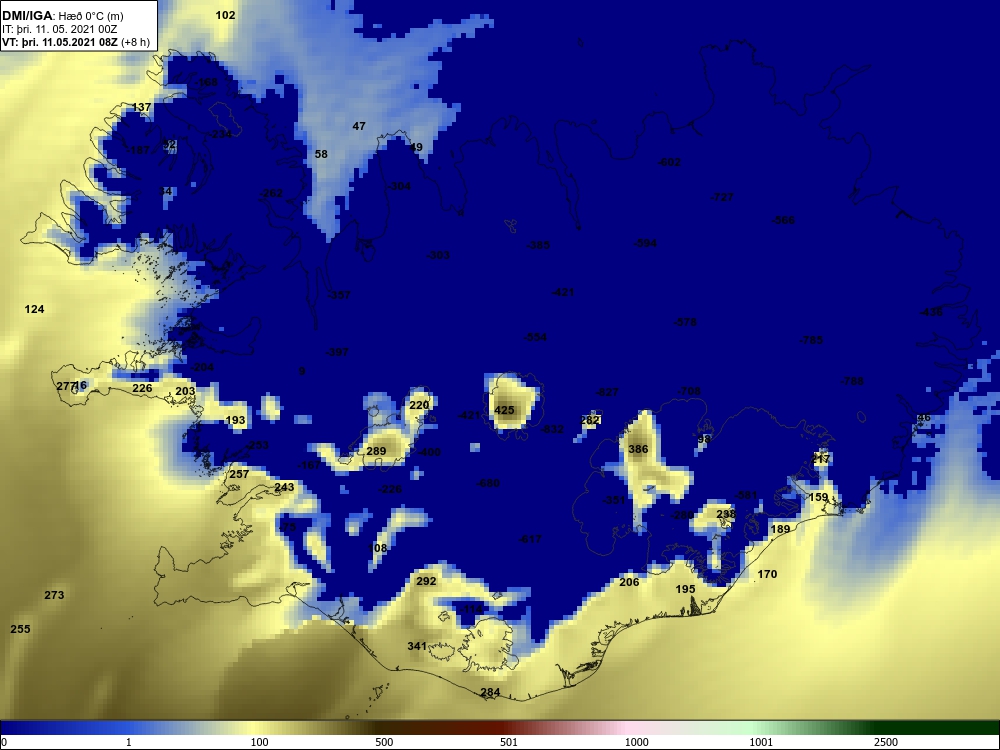Click the value 425 on the glacier
The image size is (1000, 750).
[504, 410]
